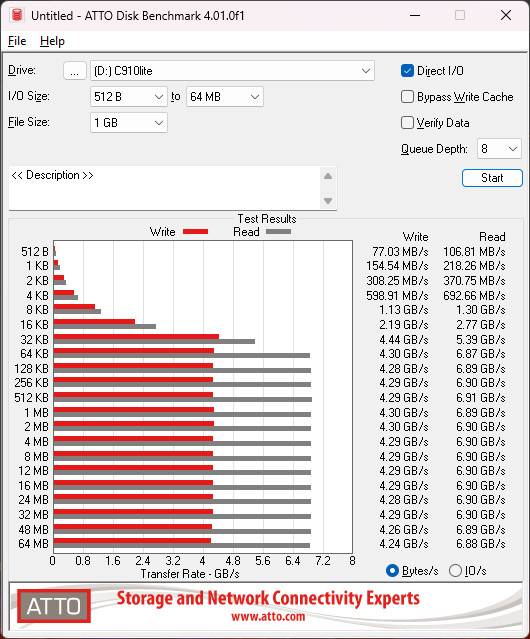530x639 pixels.
Task: Start the benchmark
Action: pos(492,178)
